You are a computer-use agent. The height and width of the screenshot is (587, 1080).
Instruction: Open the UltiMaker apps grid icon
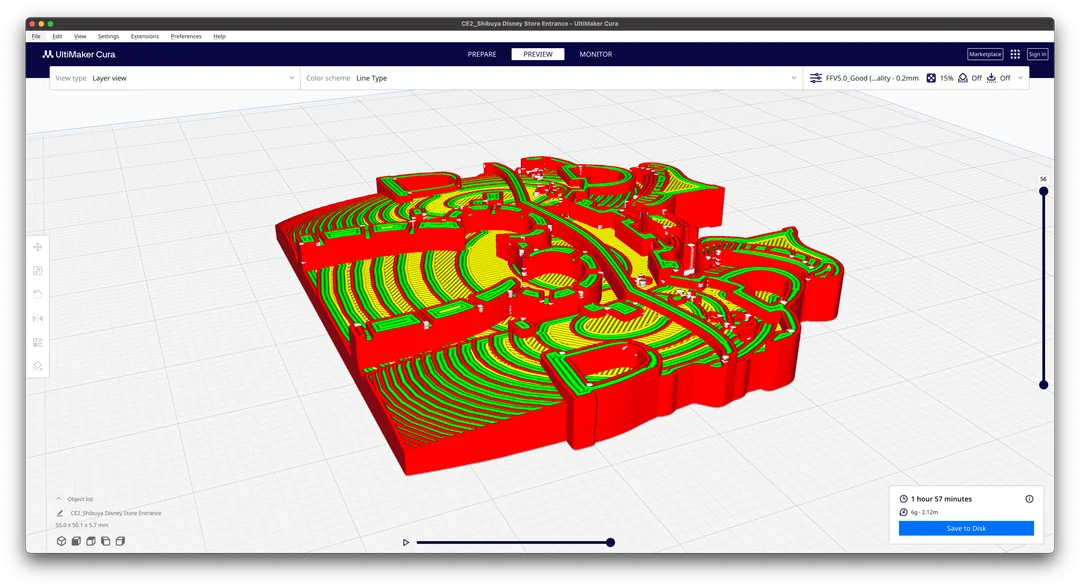pyautogui.click(x=1015, y=54)
